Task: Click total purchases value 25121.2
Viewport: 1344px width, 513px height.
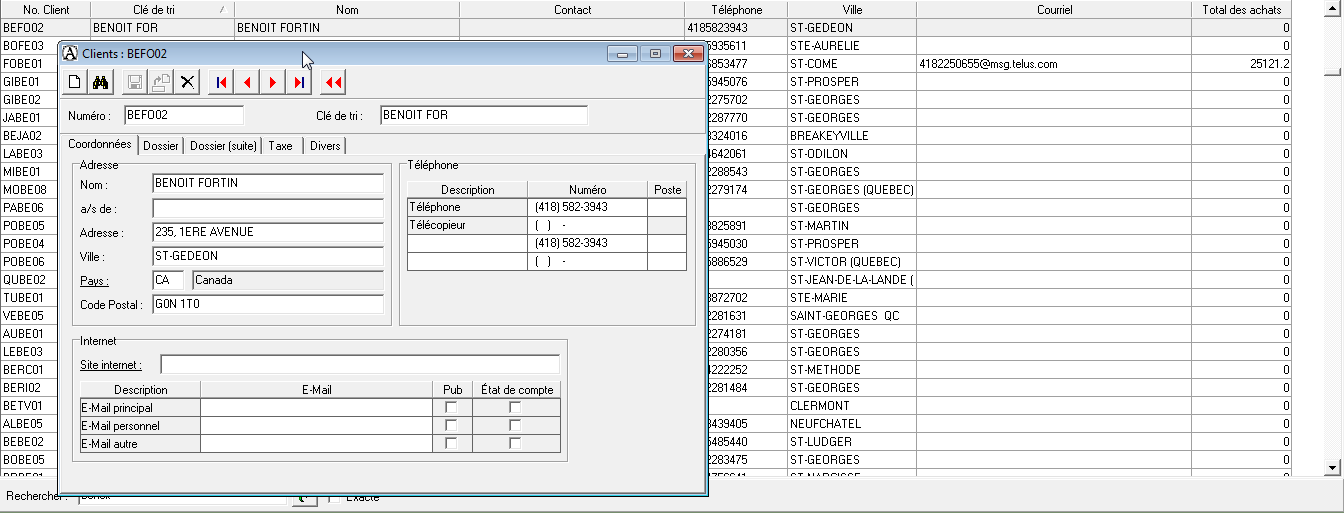Action: tap(1242, 63)
